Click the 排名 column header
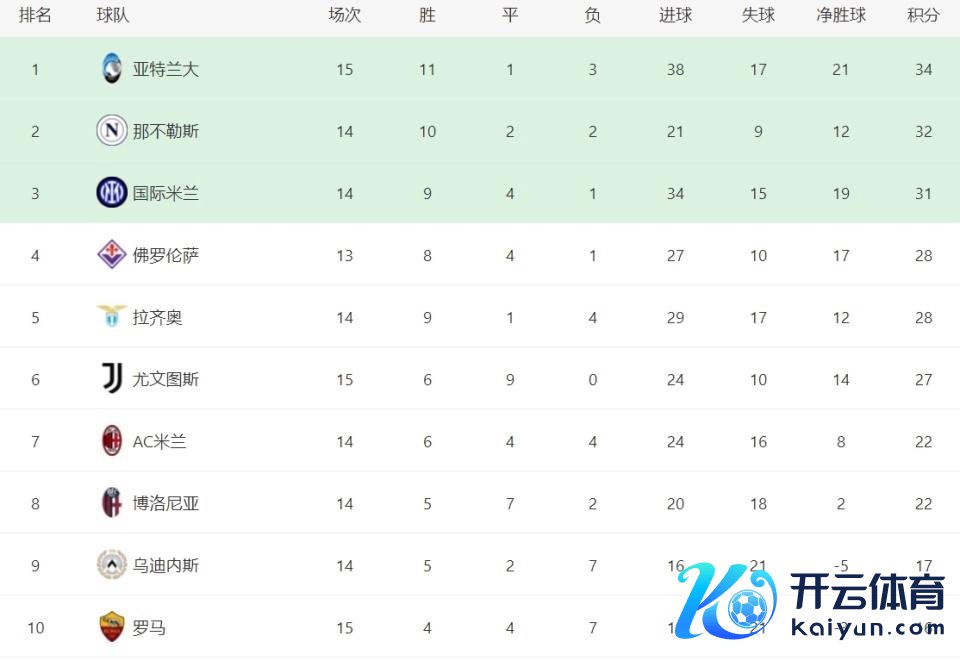 (35, 16)
